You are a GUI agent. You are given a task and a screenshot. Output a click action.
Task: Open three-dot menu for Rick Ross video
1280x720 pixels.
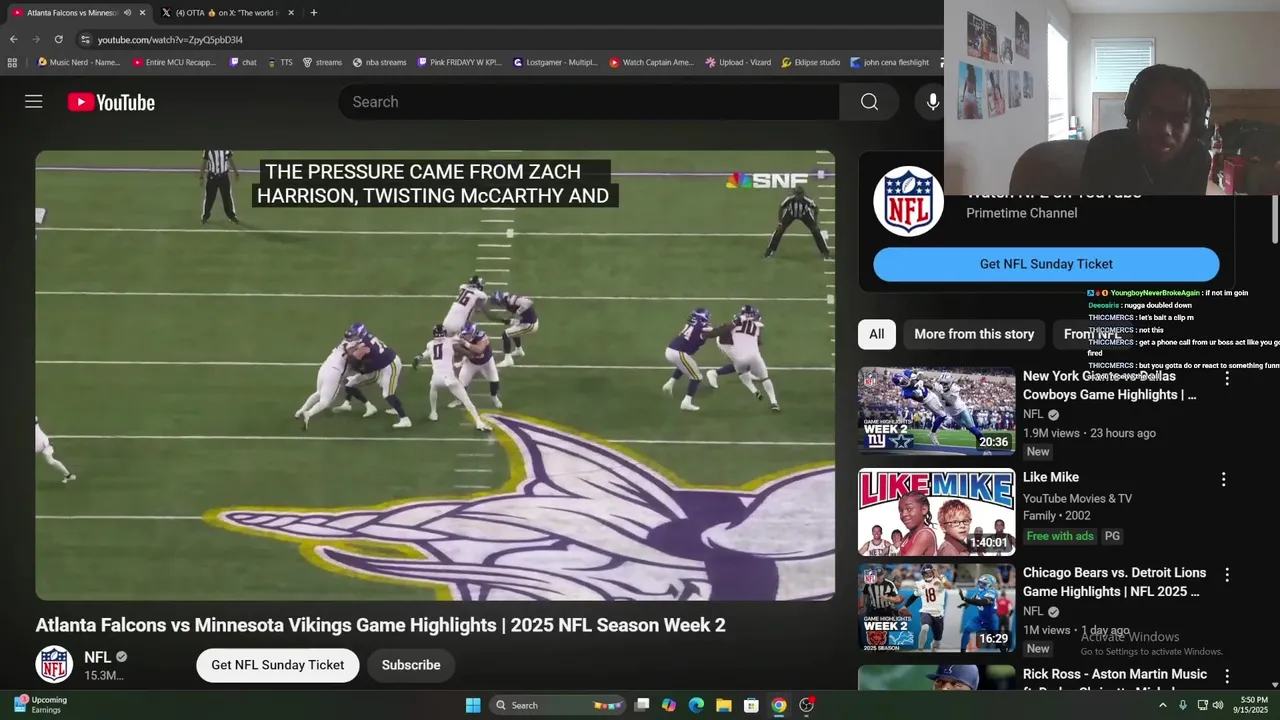pos(1227,677)
